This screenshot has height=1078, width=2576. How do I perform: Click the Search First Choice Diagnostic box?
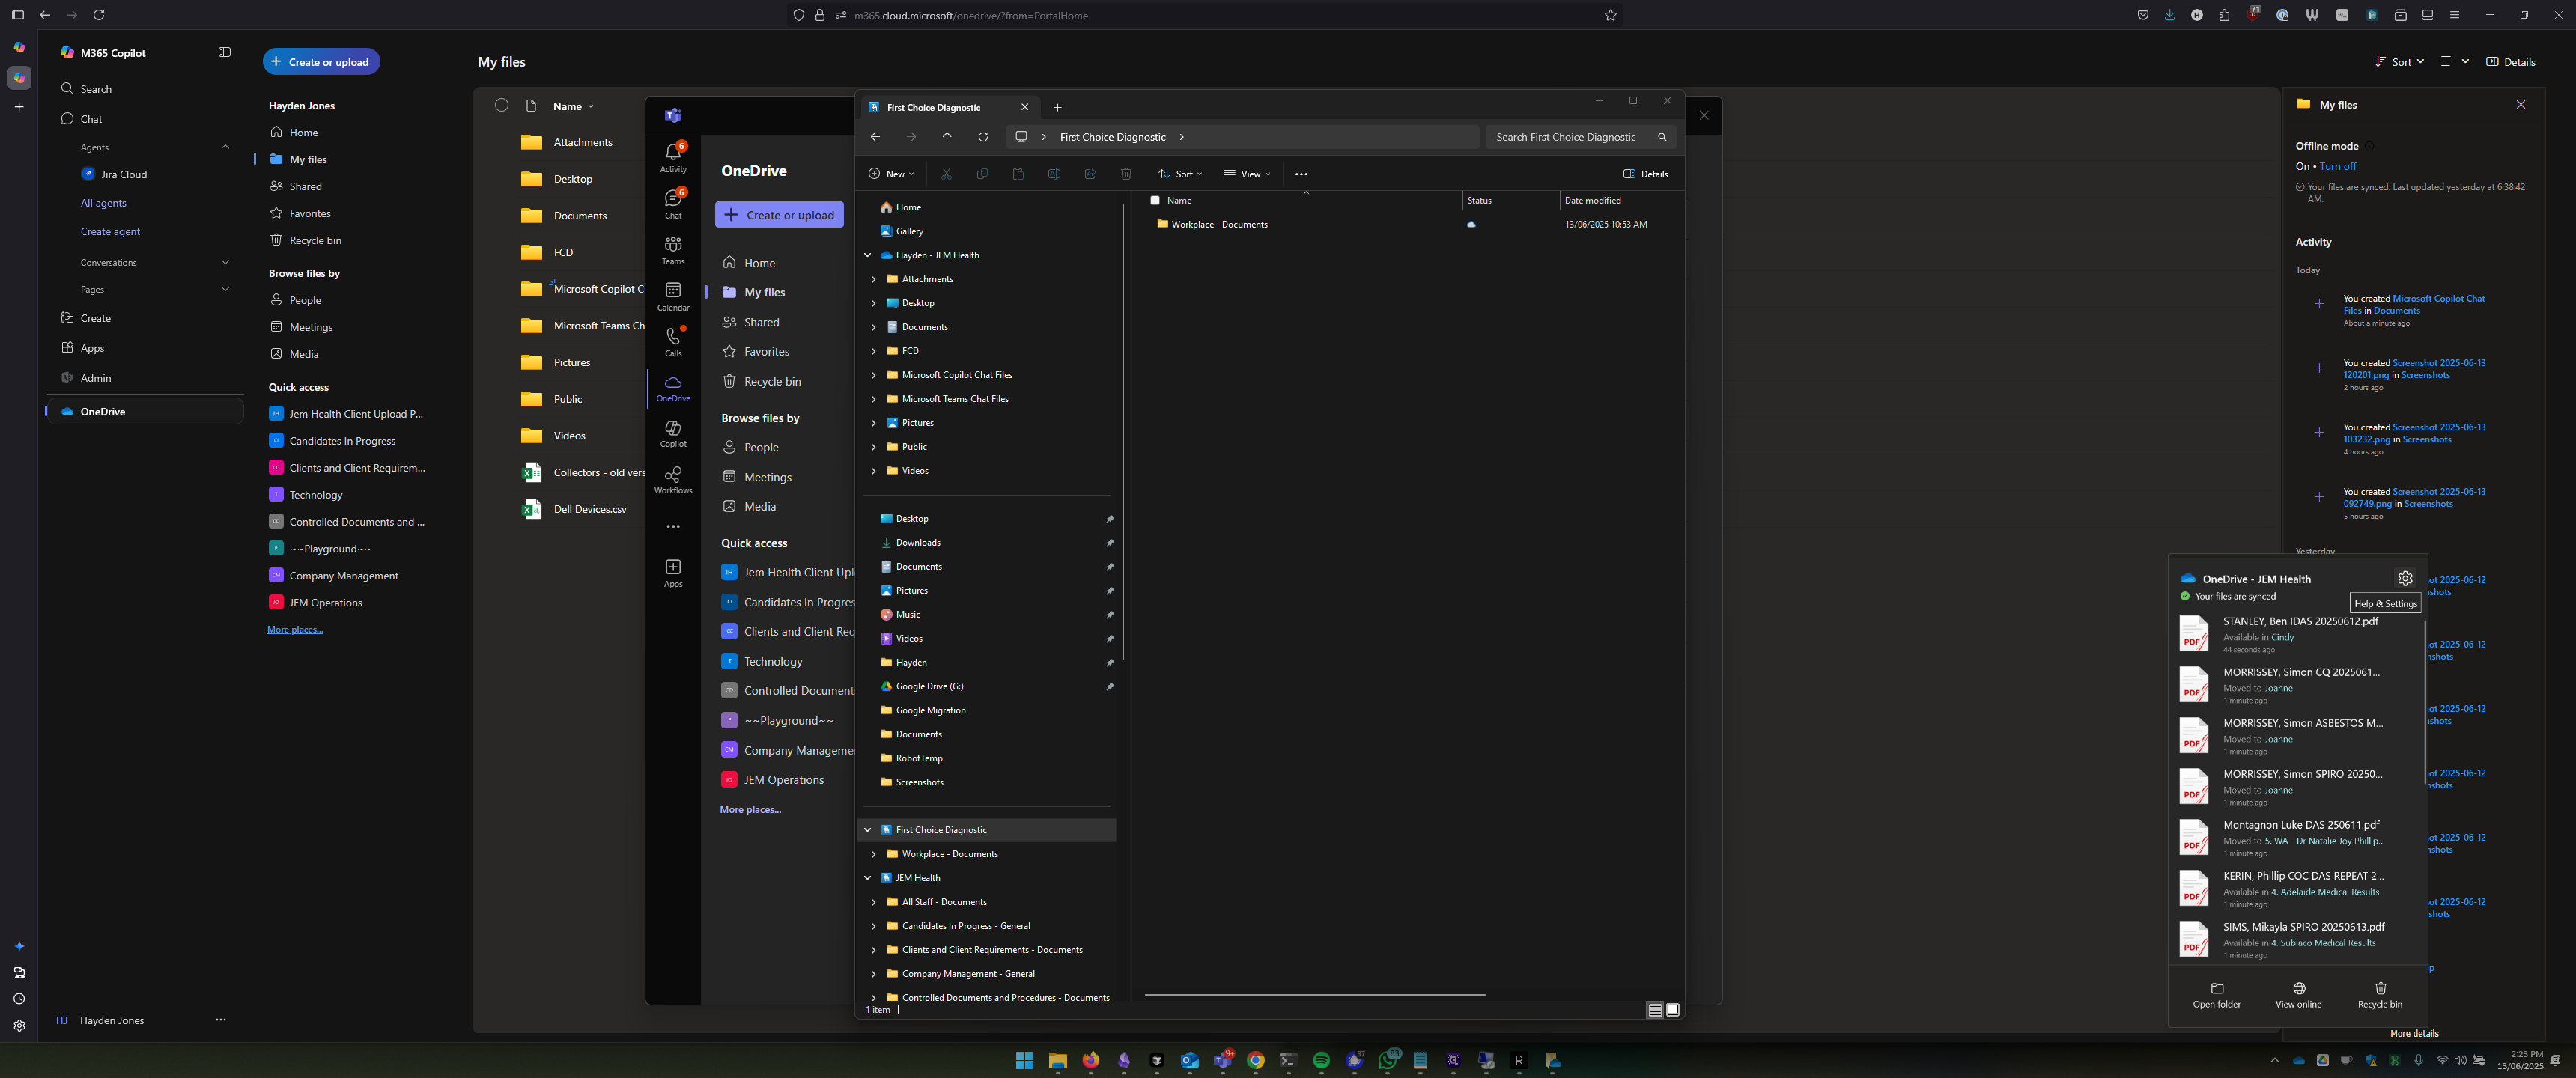pos(1580,137)
